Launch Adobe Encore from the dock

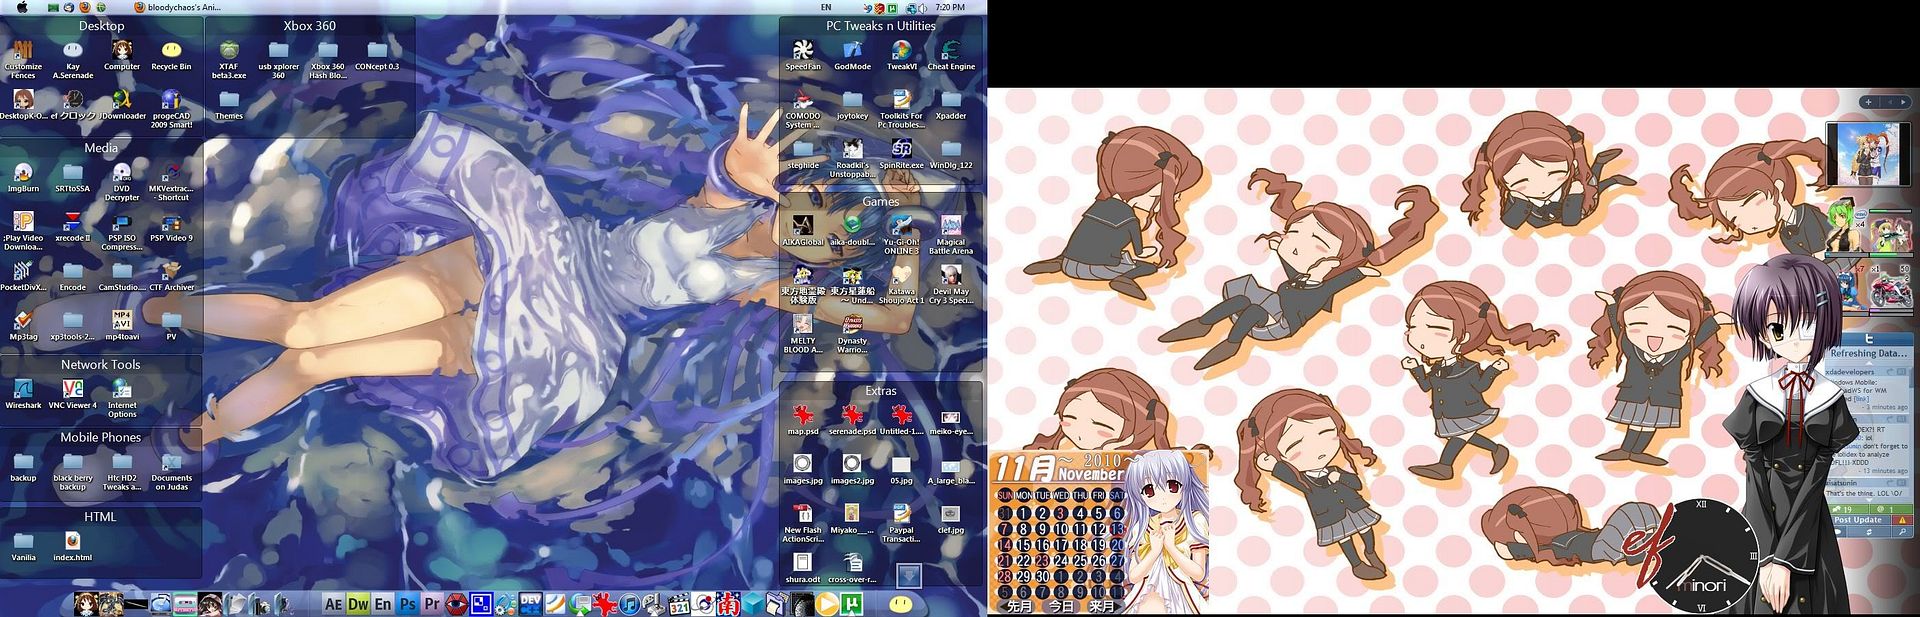(382, 603)
